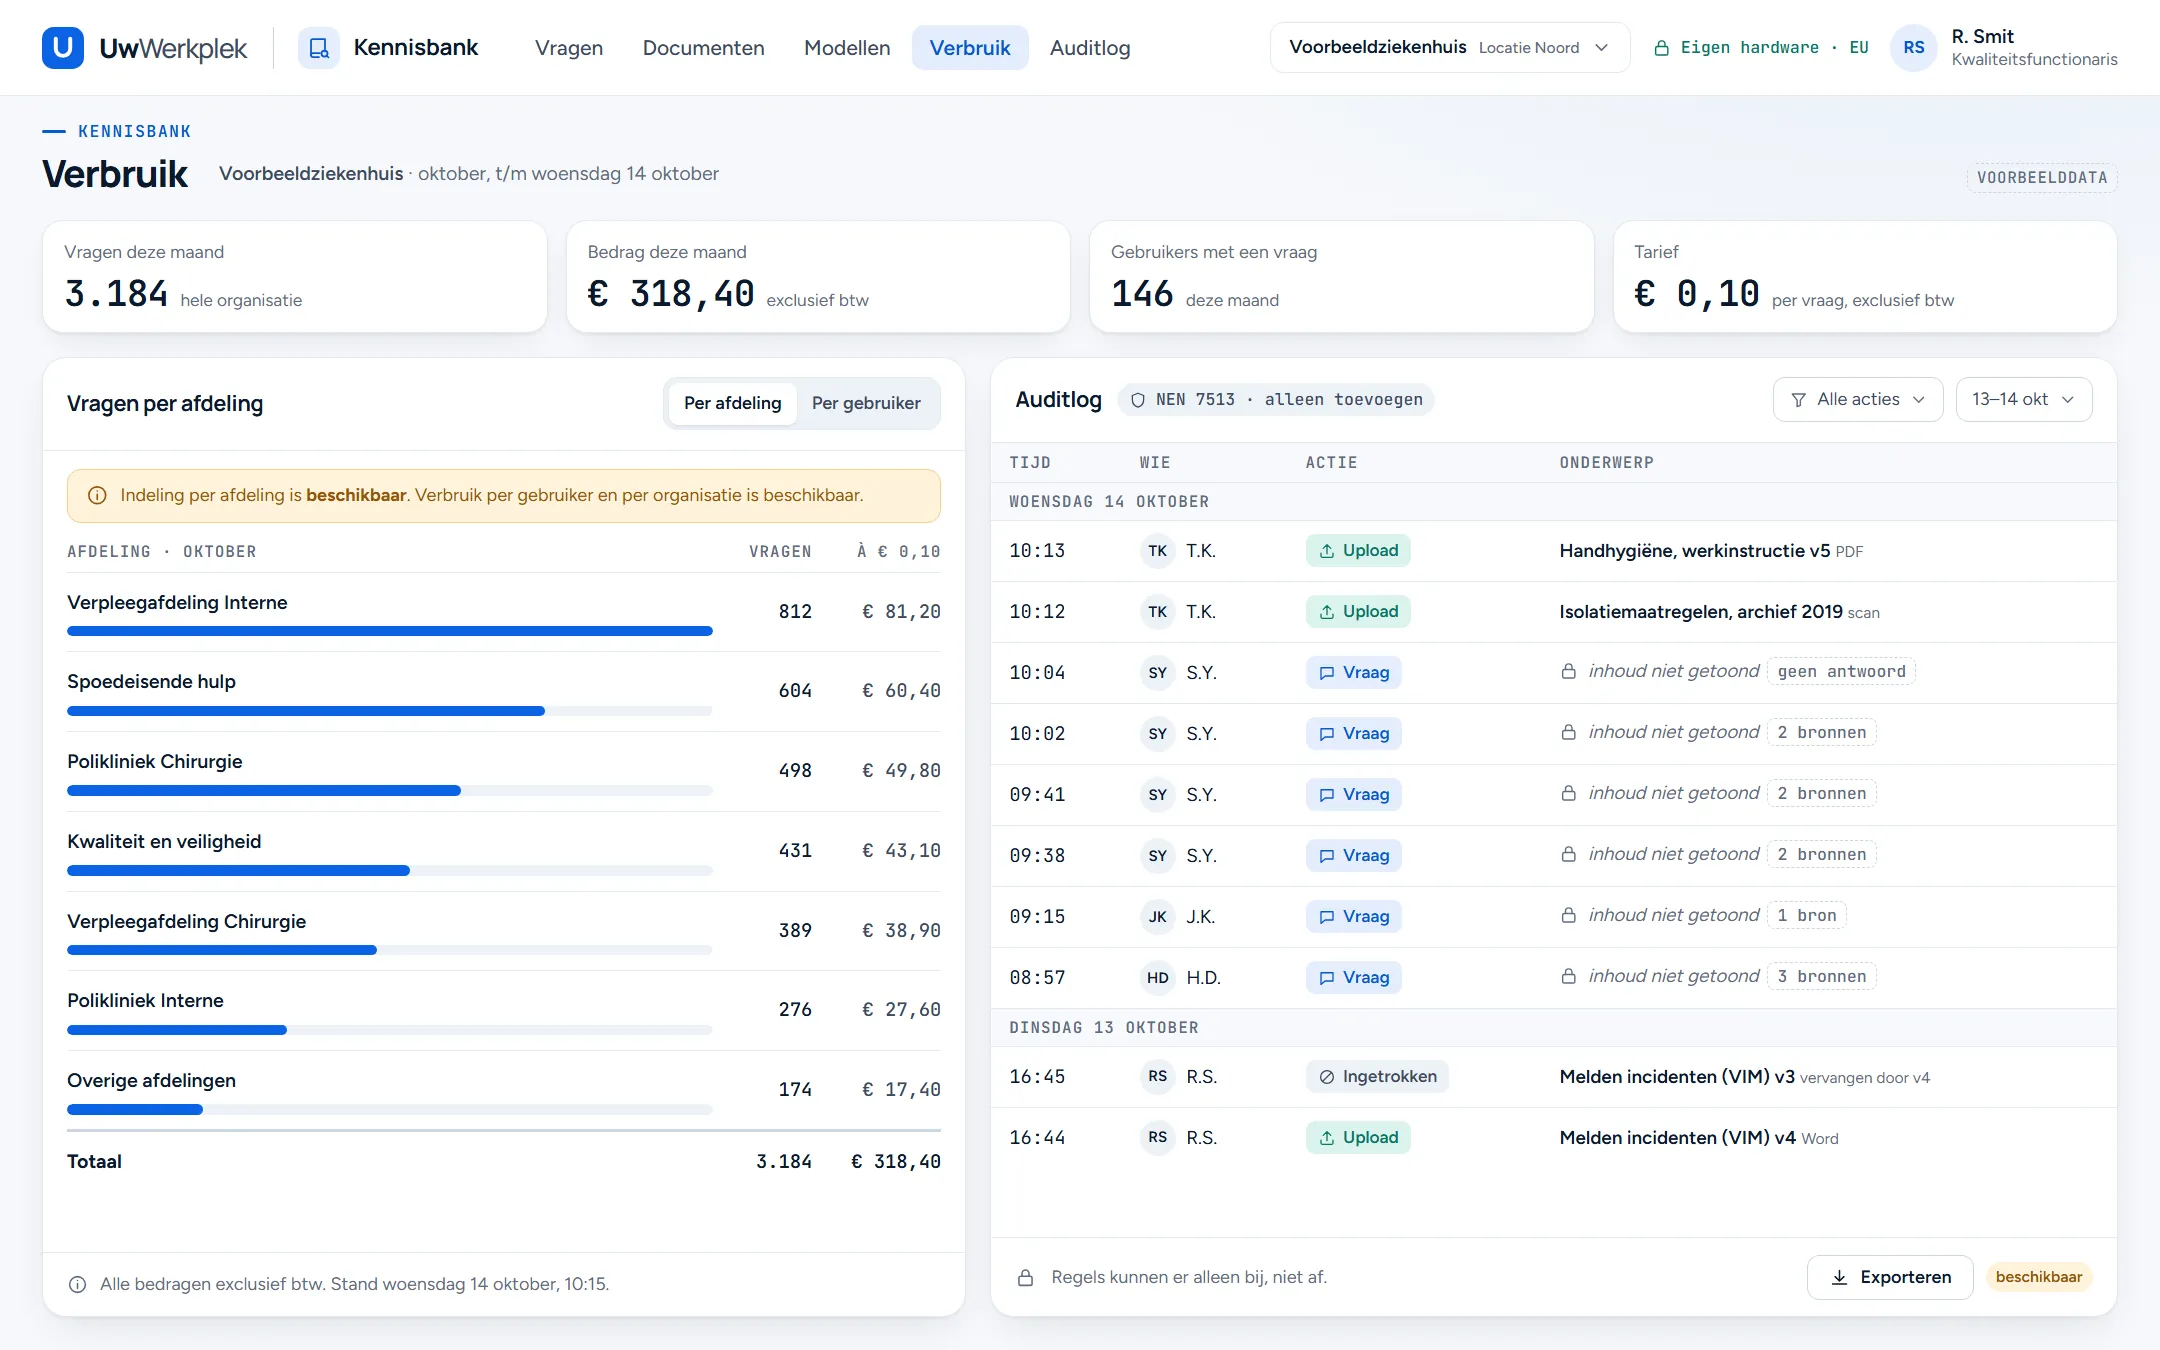Select the active Verbruik tab
Viewport: 2160px width, 1350px height.
pyautogui.click(x=970, y=48)
